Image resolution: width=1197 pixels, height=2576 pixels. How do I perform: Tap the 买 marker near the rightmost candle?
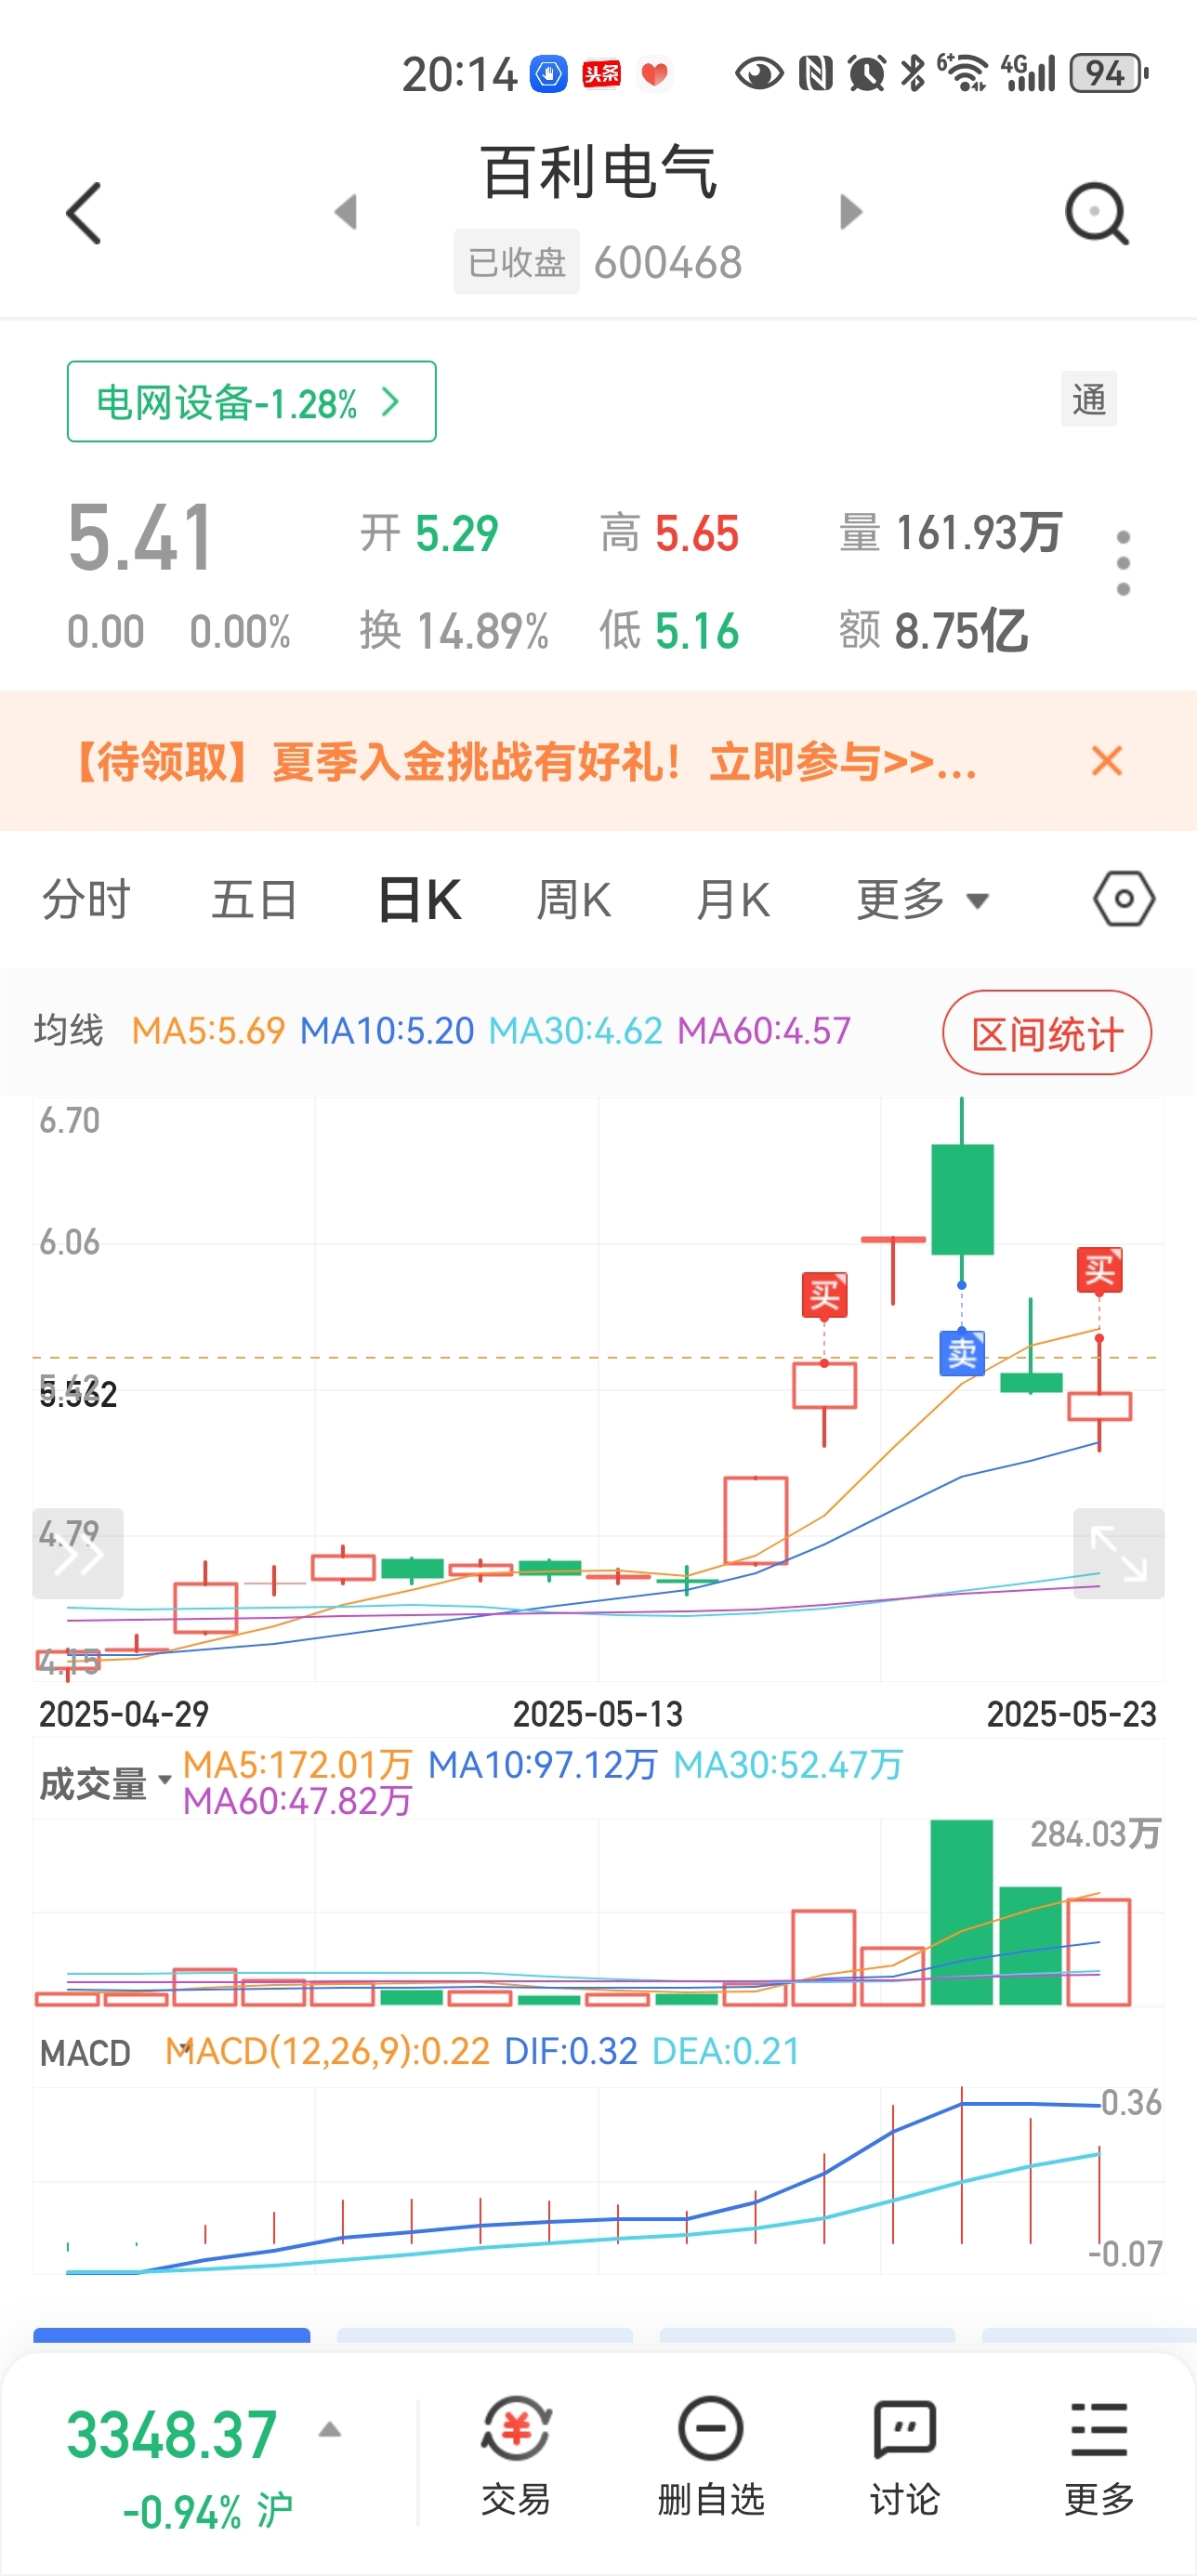(x=1099, y=1270)
